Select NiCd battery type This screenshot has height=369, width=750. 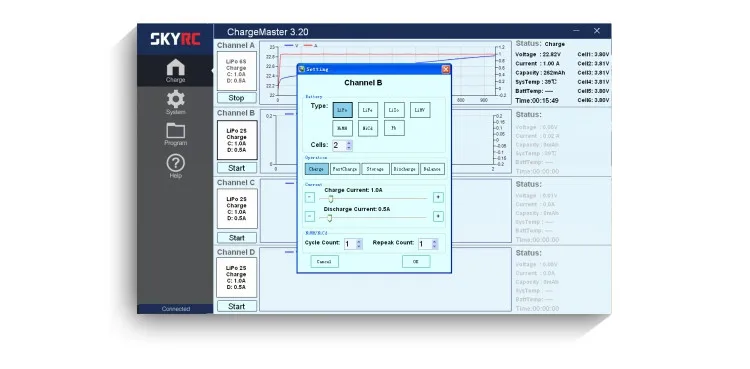368,128
